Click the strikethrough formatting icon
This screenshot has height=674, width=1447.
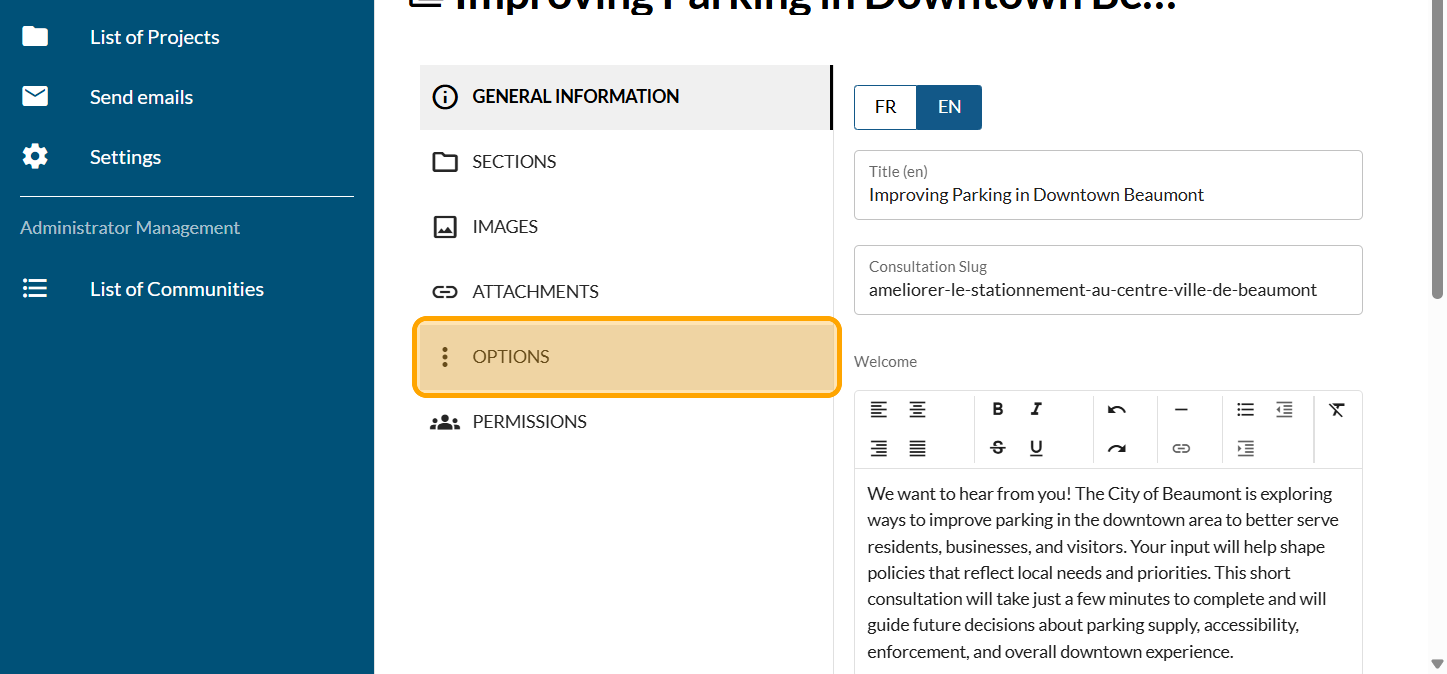(997, 449)
